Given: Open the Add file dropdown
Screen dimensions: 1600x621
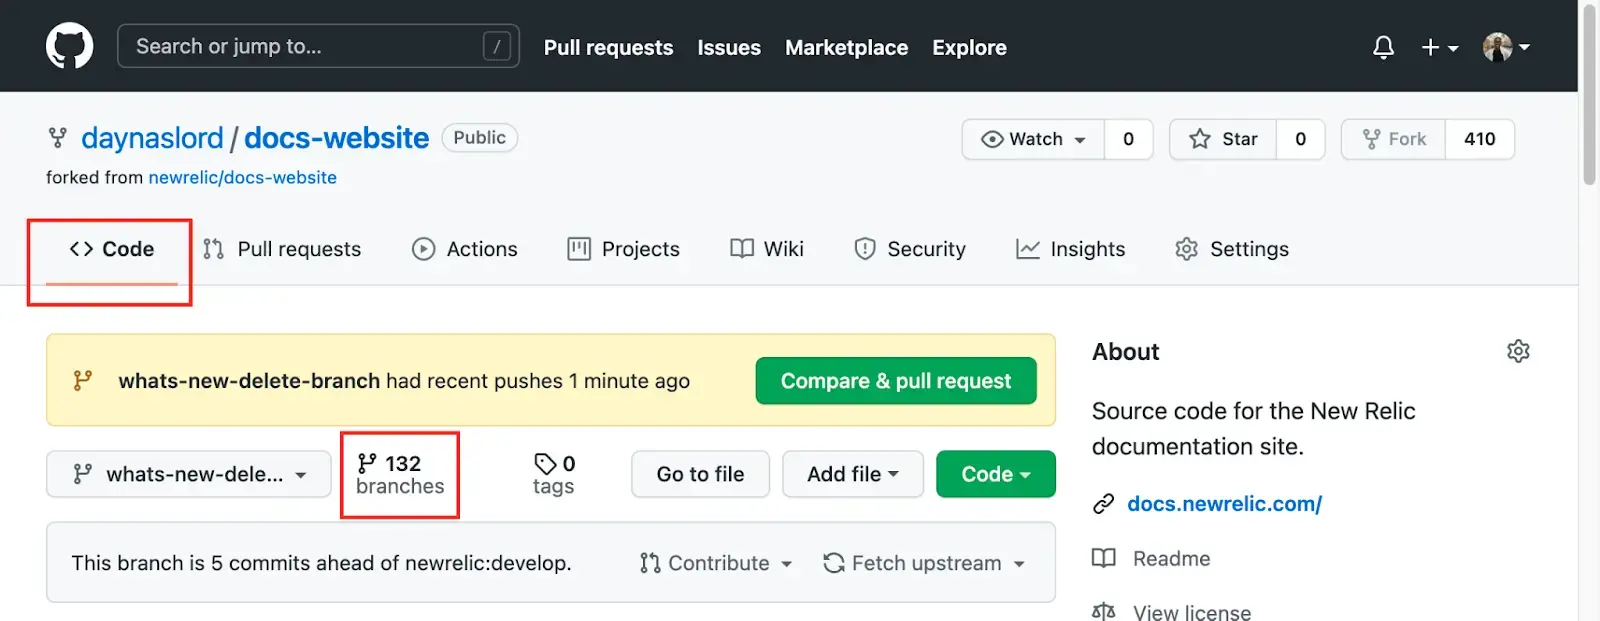Looking at the screenshot, I should click(x=852, y=474).
